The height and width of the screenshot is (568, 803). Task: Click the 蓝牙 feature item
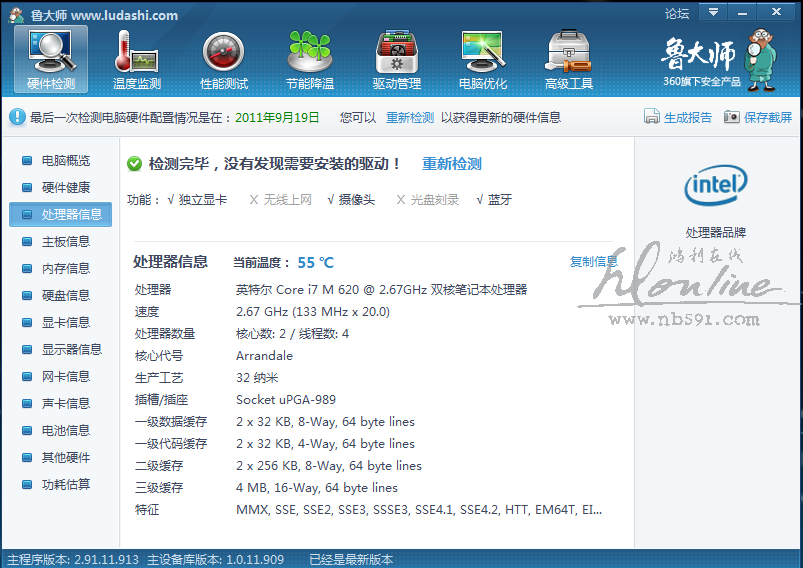point(494,200)
